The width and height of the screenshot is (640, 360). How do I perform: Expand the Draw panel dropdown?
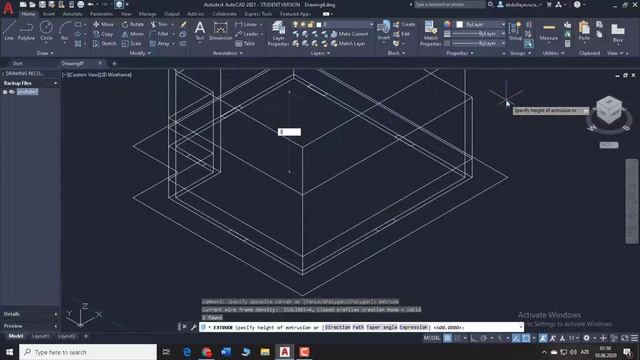(x=45, y=53)
